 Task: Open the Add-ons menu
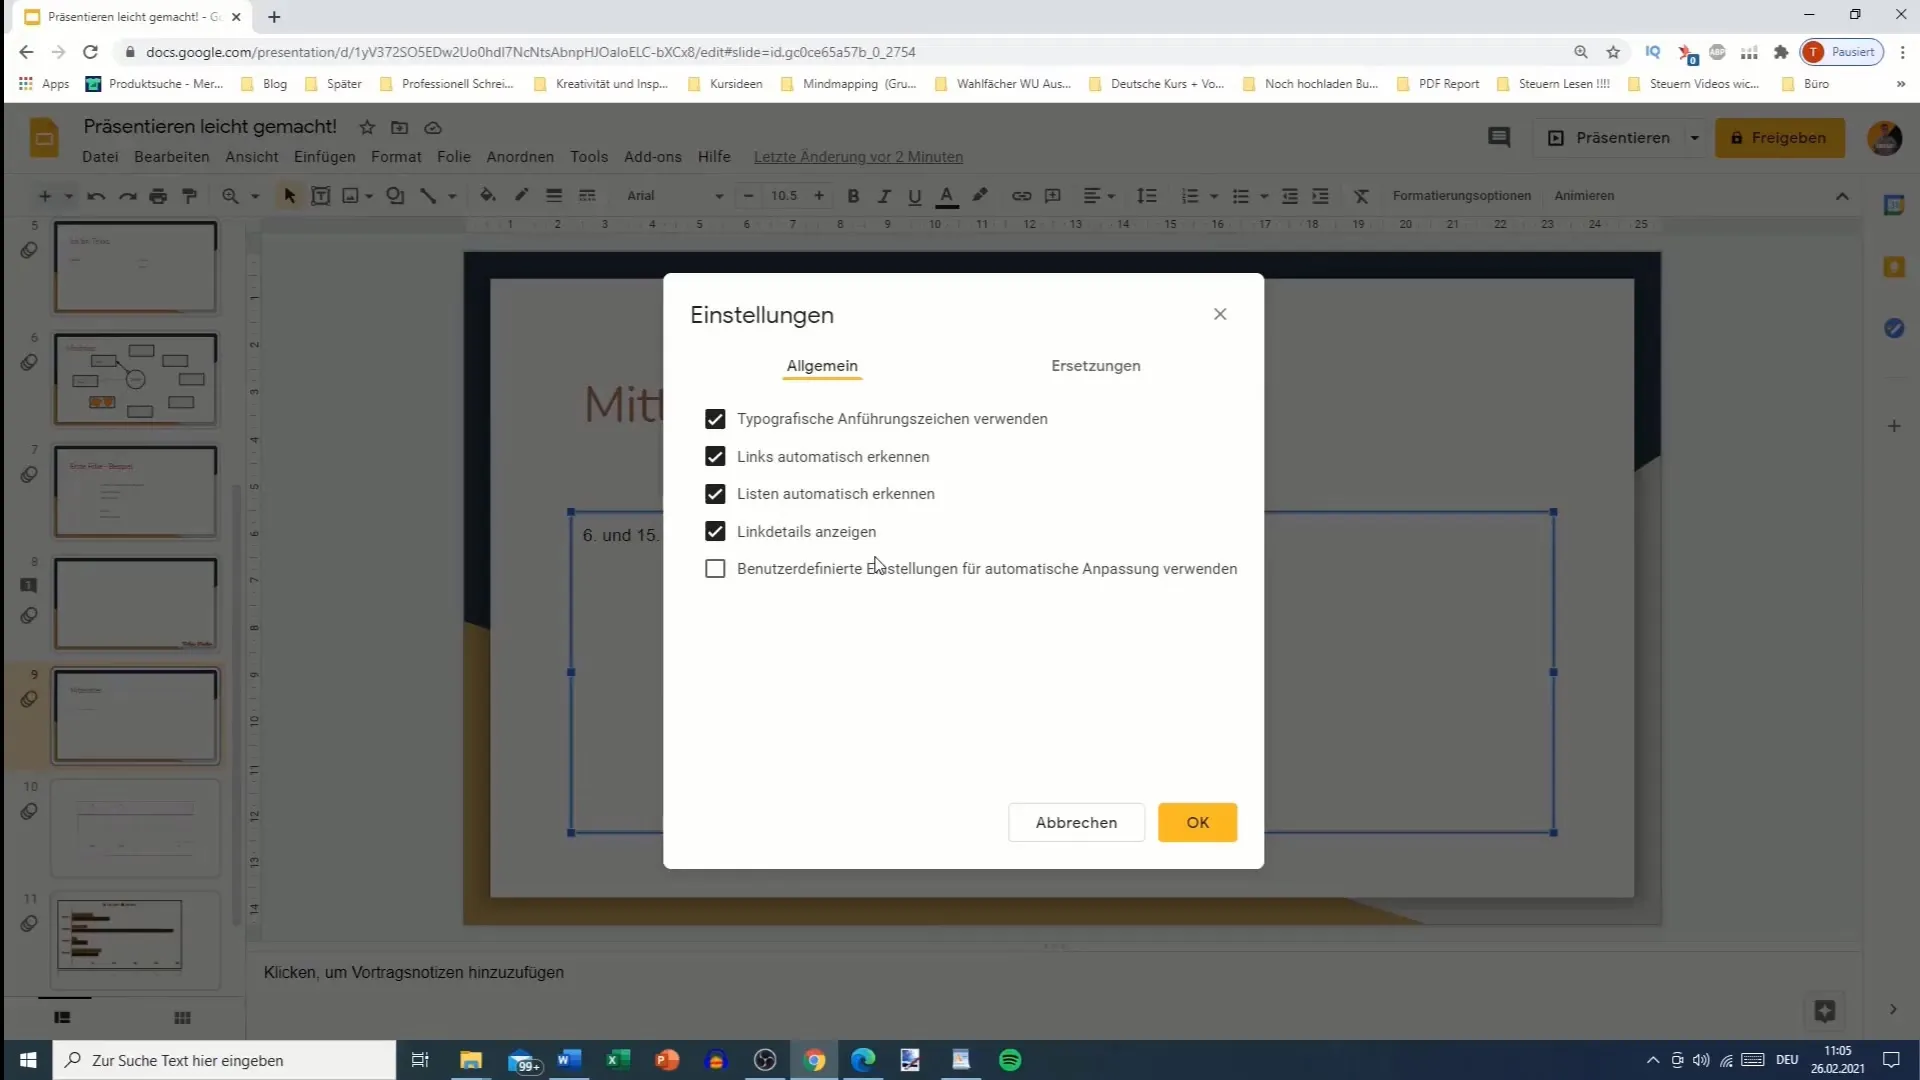tap(652, 157)
